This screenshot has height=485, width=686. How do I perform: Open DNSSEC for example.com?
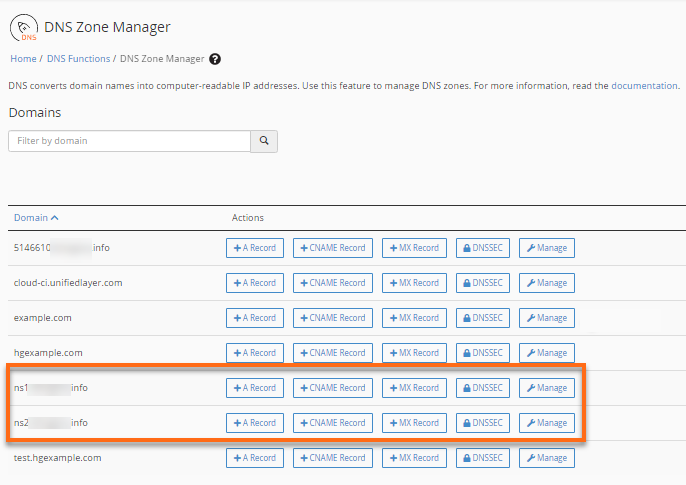(x=483, y=318)
